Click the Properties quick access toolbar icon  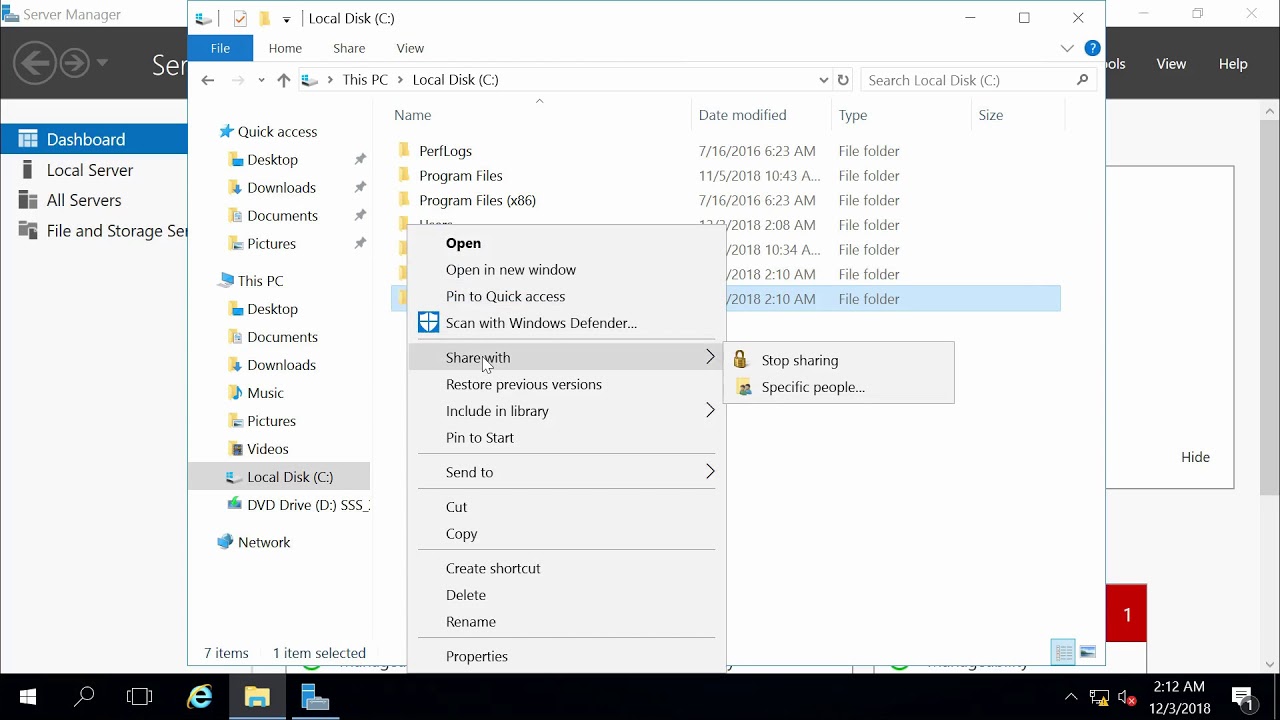point(240,19)
